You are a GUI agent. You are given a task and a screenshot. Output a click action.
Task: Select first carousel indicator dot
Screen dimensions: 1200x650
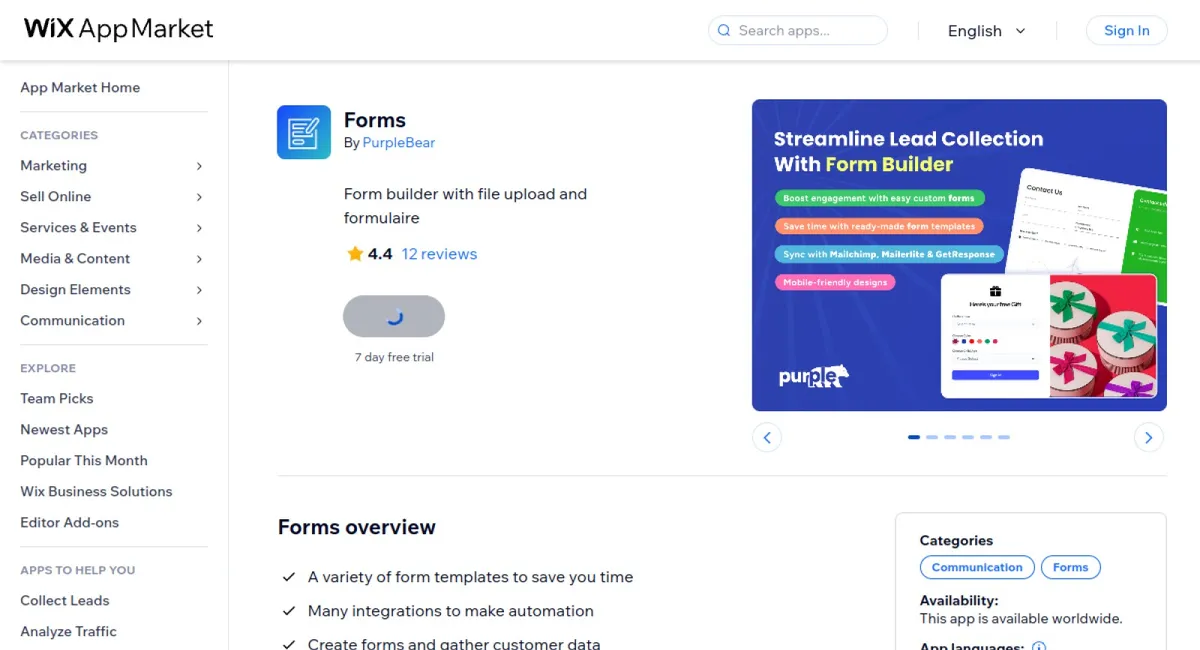(x=914, y=437)
